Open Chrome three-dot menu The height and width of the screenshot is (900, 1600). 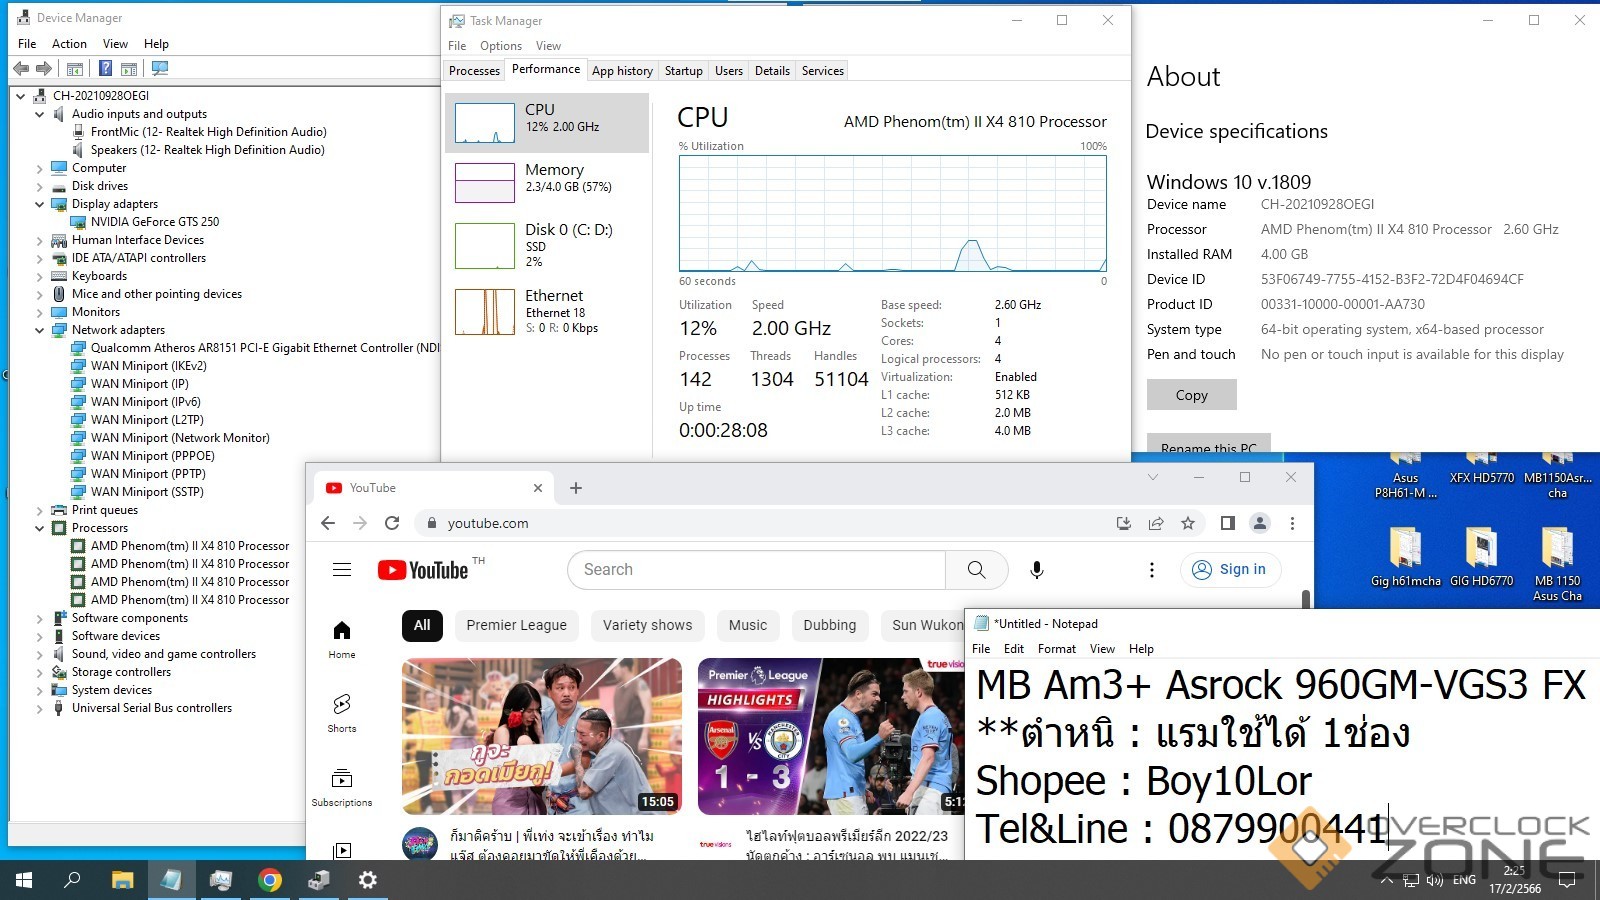[x=1292, y=523]
